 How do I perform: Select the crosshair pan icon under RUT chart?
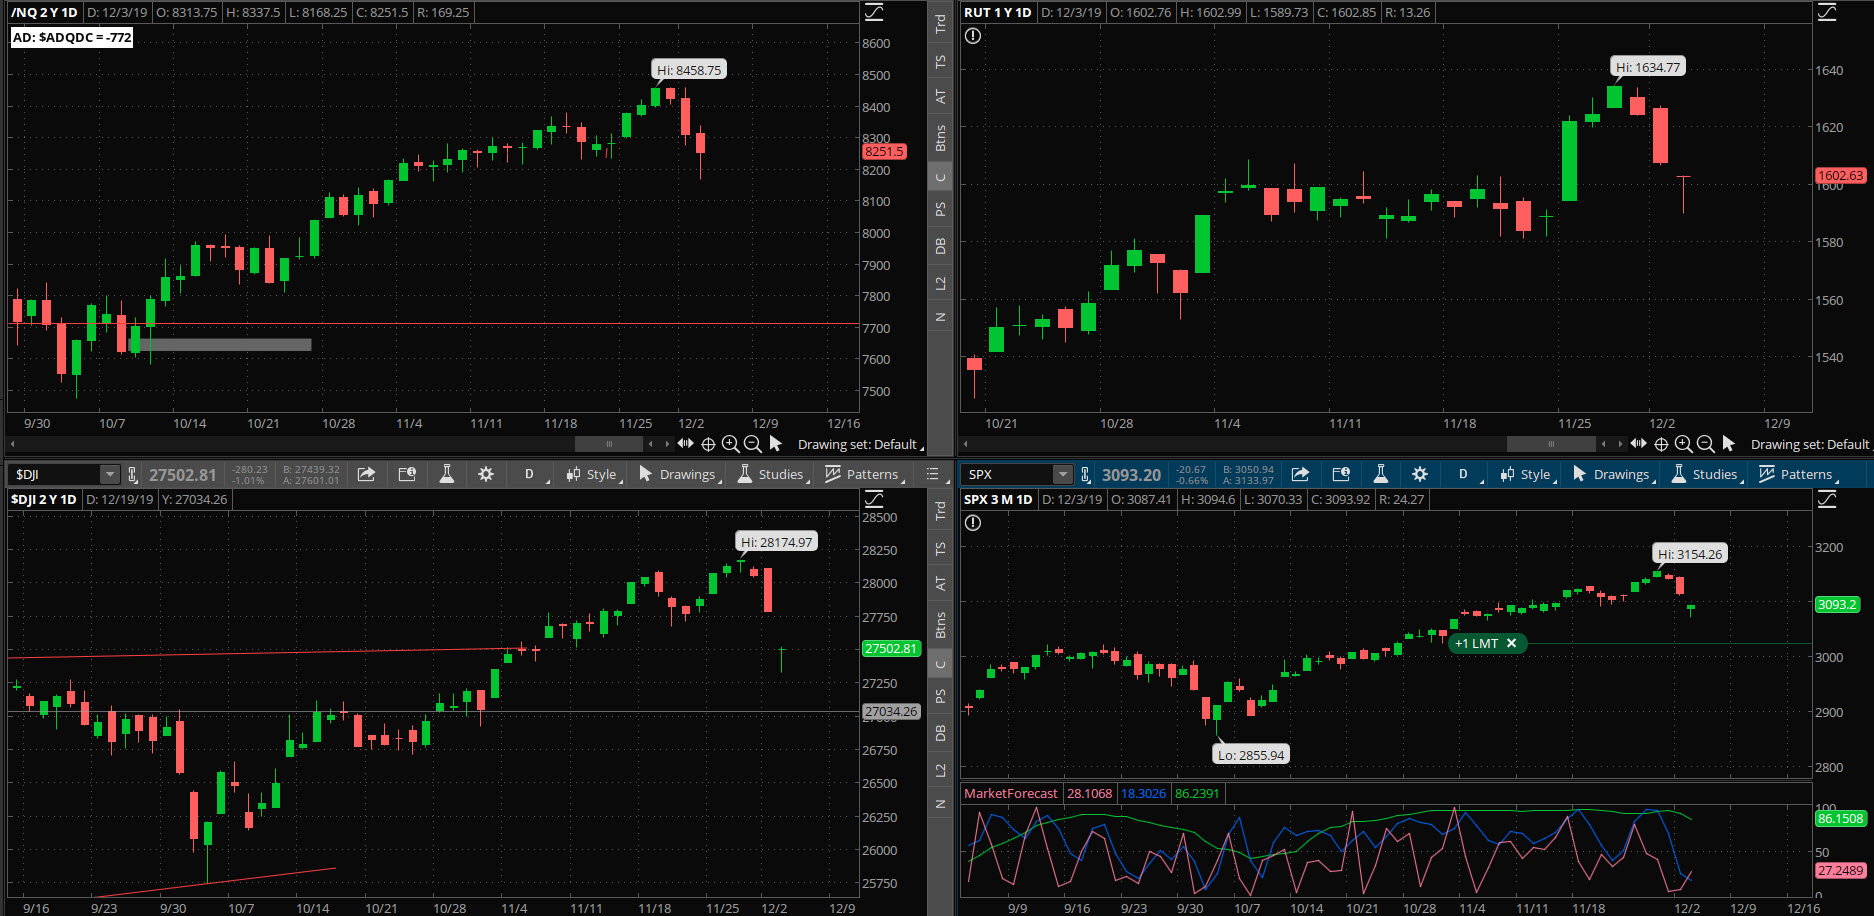point(1661,444)
